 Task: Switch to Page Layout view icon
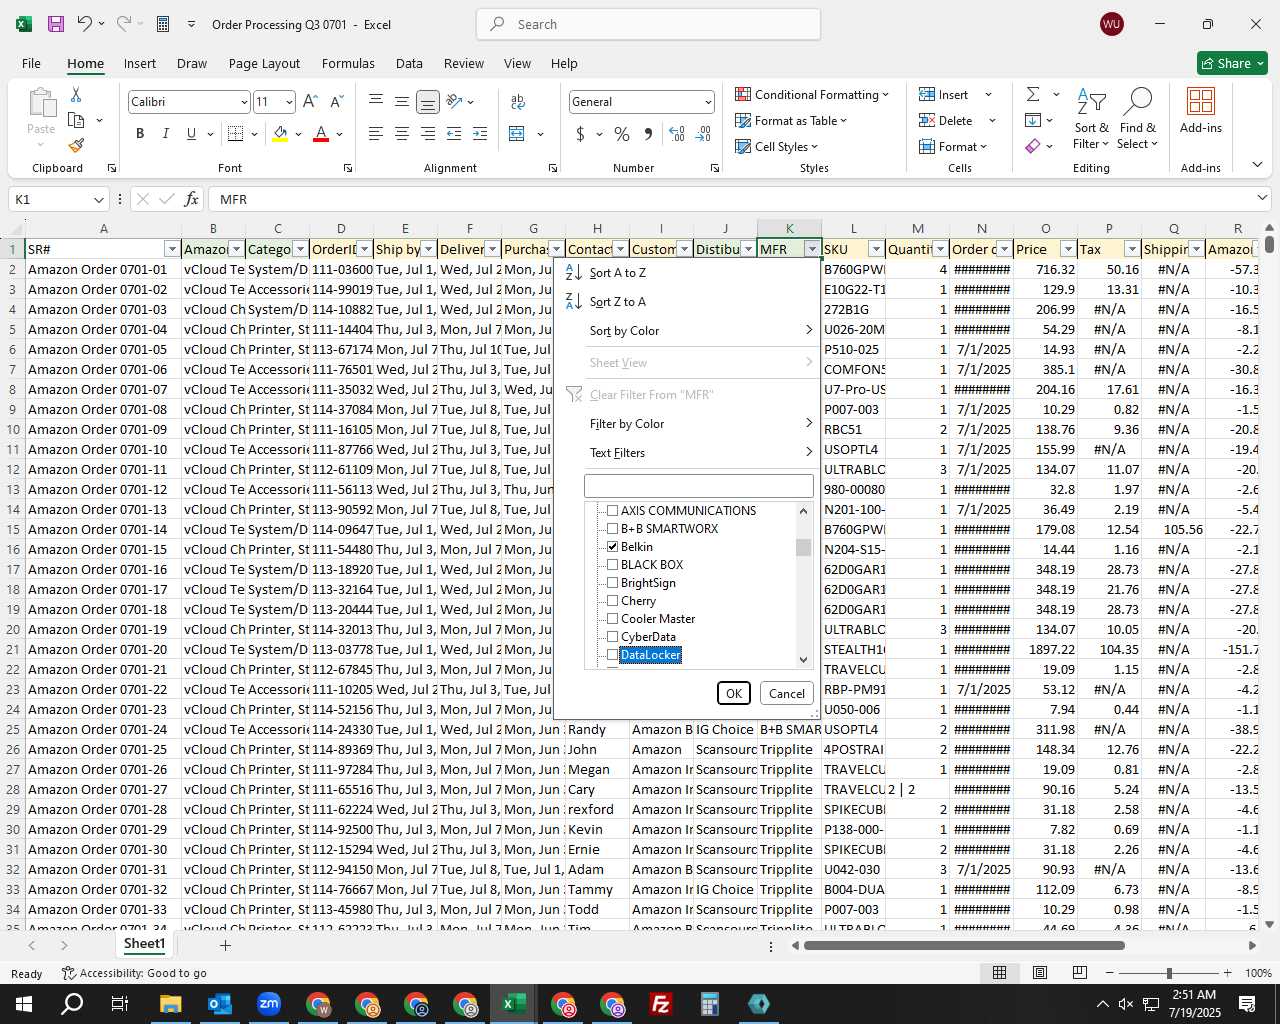coord(1039,972)
